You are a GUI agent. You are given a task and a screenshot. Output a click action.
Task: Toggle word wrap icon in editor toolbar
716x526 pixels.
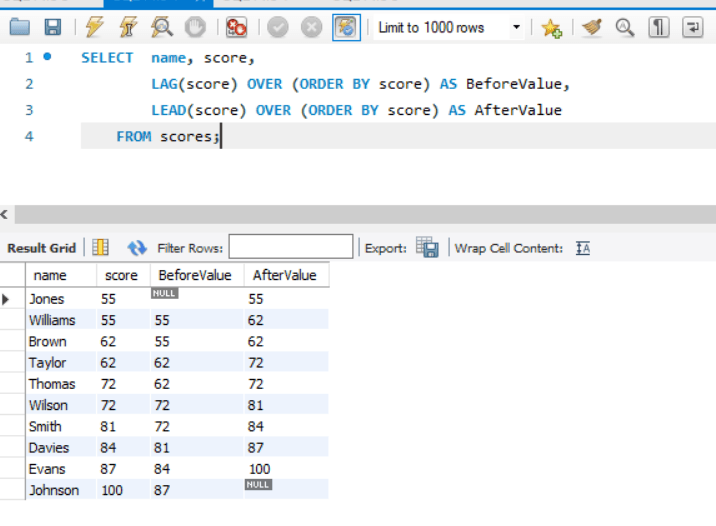[x=692, y=27]
